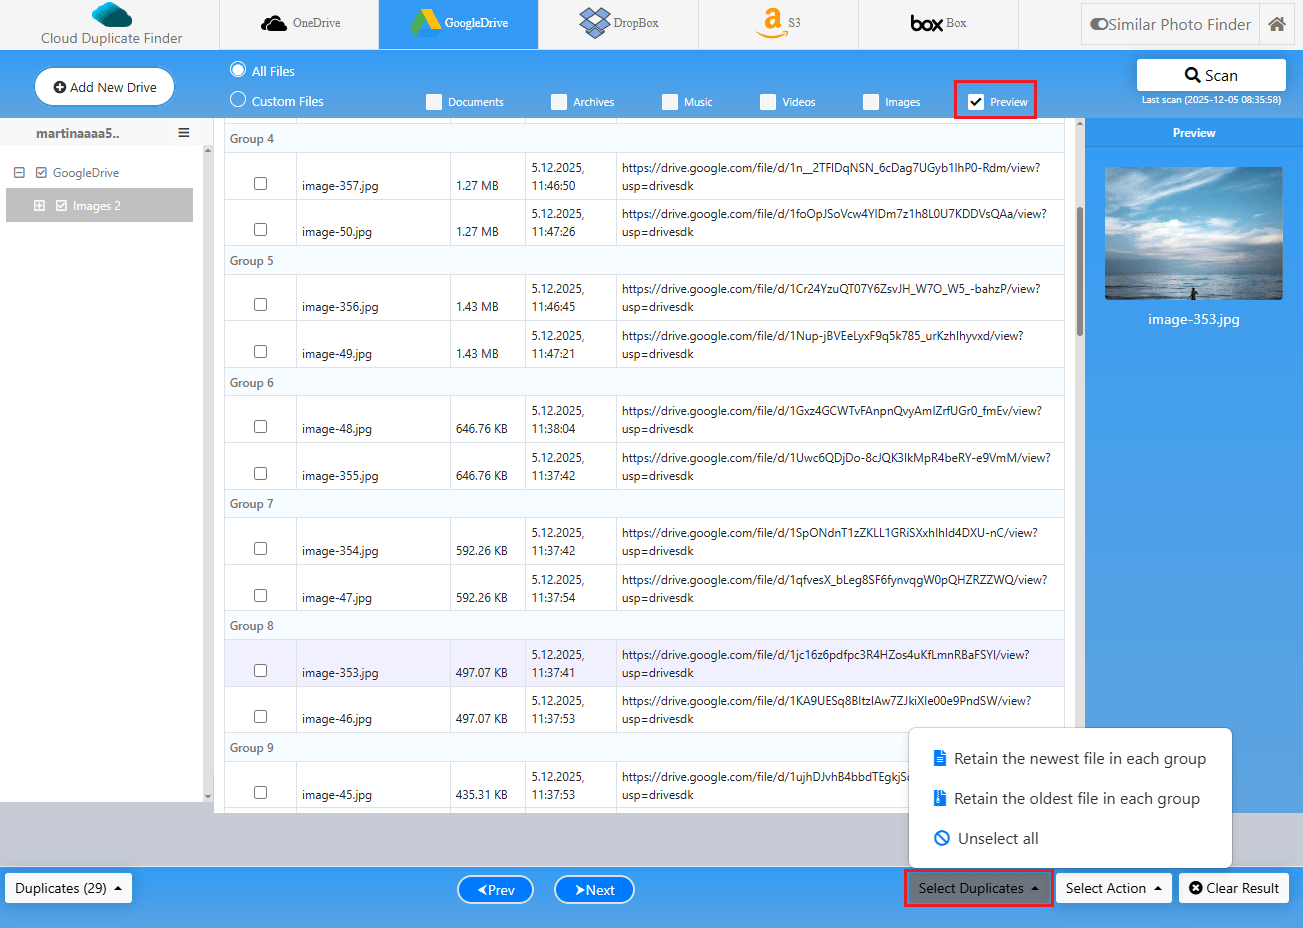
Task: Click the Box logo icon
Action: 926,23
